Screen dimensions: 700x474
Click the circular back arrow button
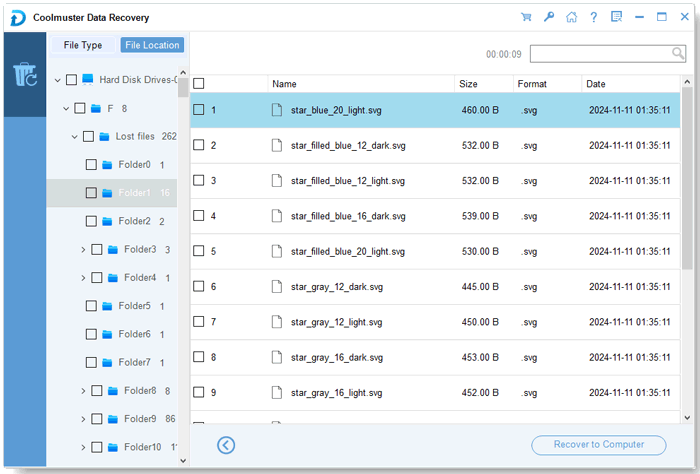point(226,445)
